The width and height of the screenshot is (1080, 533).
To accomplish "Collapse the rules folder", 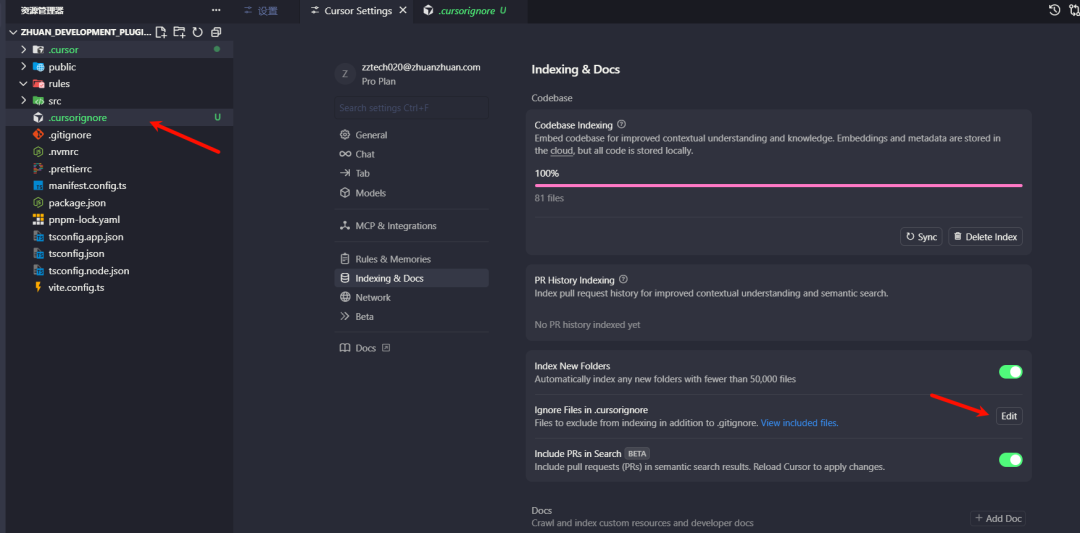I will (24, 84).
